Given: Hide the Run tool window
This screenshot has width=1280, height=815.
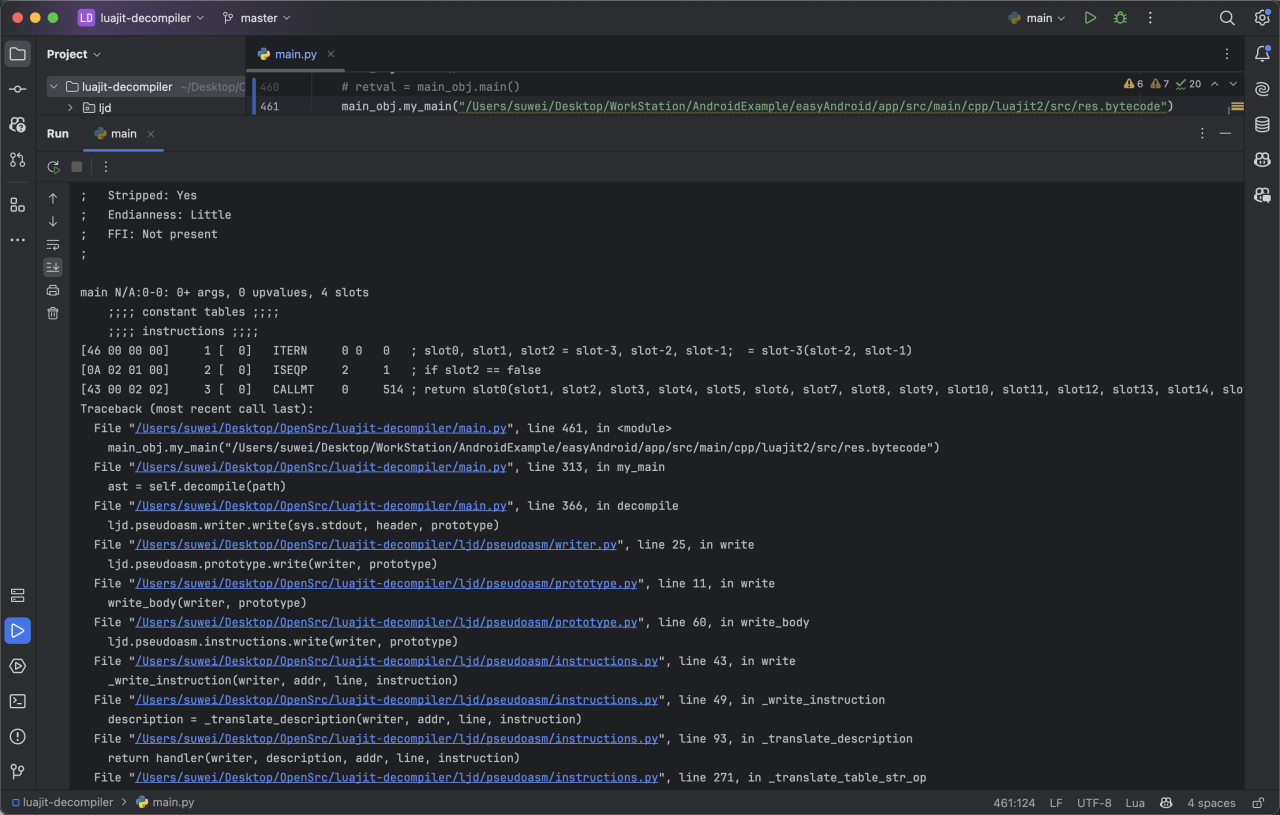Looking at the screenshot, I should (1225, 133).
